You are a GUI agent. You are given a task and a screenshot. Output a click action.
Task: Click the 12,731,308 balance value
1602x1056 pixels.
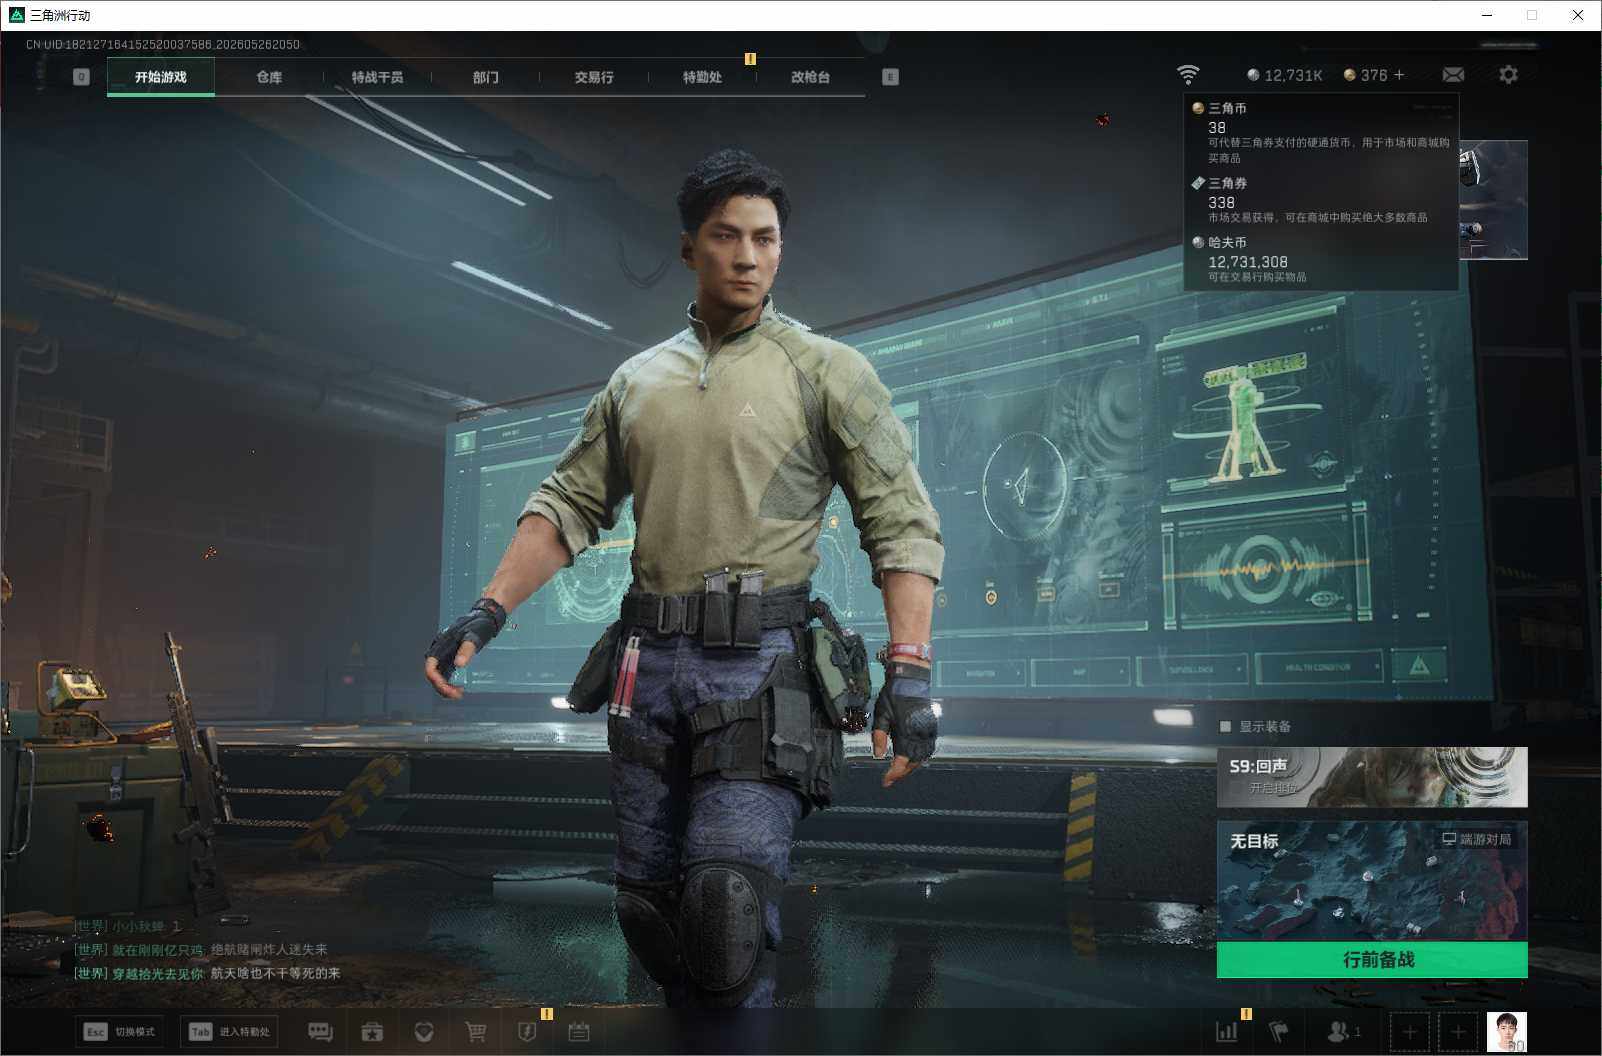(x=1248, y=262)
